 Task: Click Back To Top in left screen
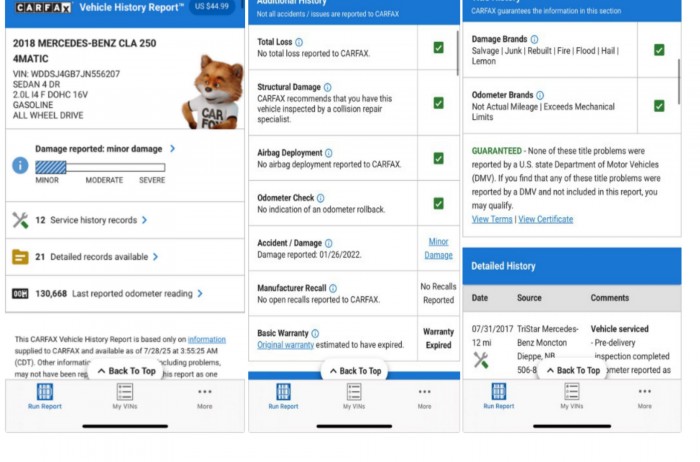coord(126,371)
